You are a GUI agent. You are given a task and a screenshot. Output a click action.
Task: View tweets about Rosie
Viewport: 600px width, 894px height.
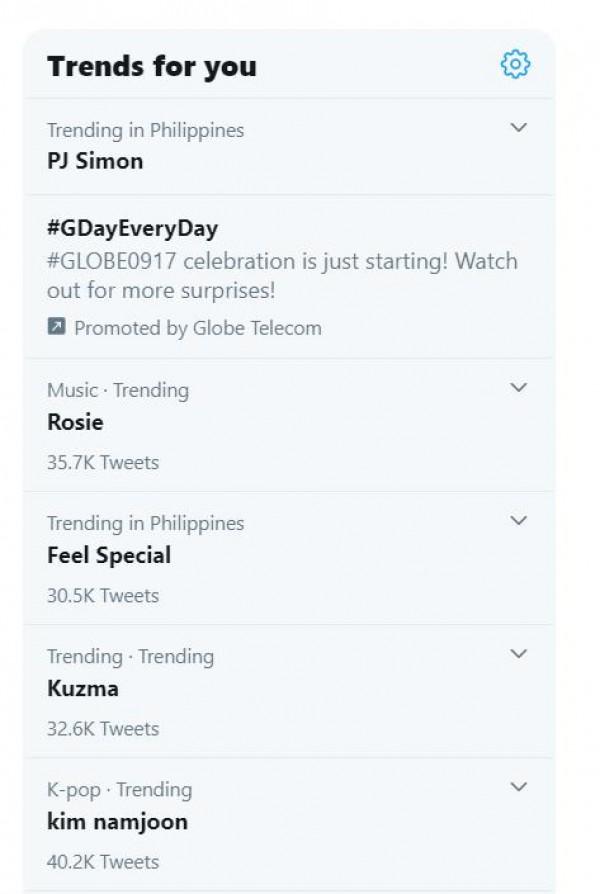point(77,422)
